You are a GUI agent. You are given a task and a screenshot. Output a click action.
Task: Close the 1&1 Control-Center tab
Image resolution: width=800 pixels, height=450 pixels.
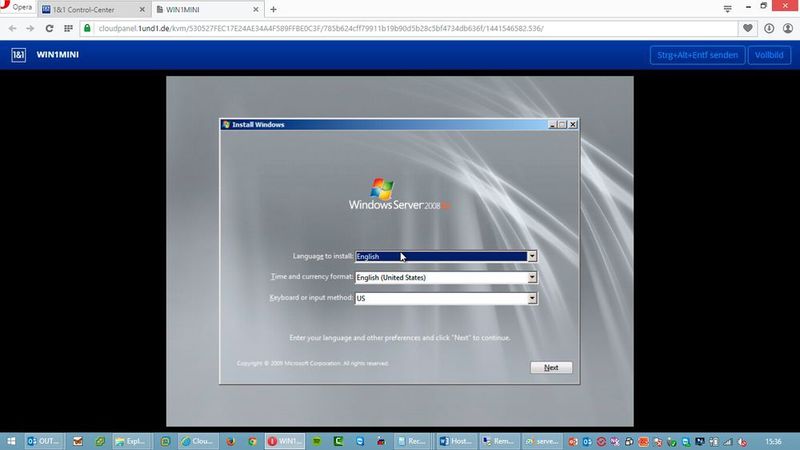pos(142,9)
